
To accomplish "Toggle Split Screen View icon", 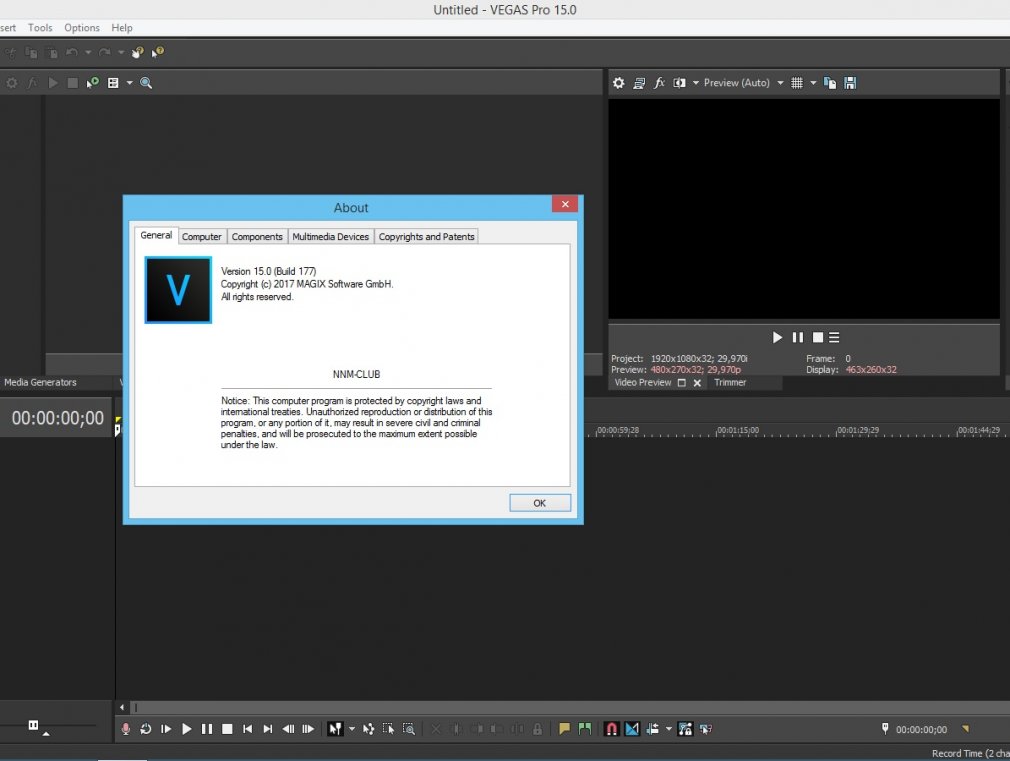I will (x=680, y=82).
